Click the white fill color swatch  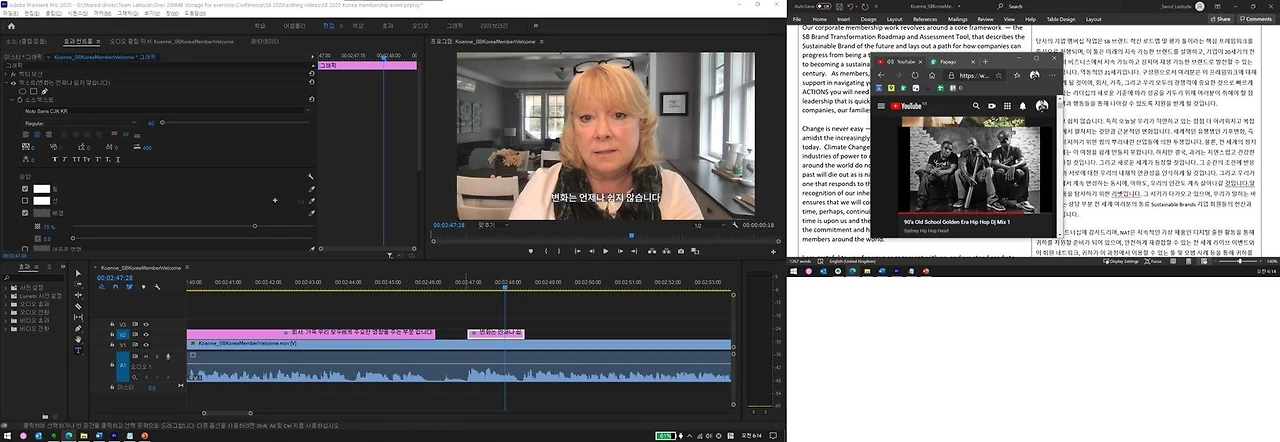(42, 189)
